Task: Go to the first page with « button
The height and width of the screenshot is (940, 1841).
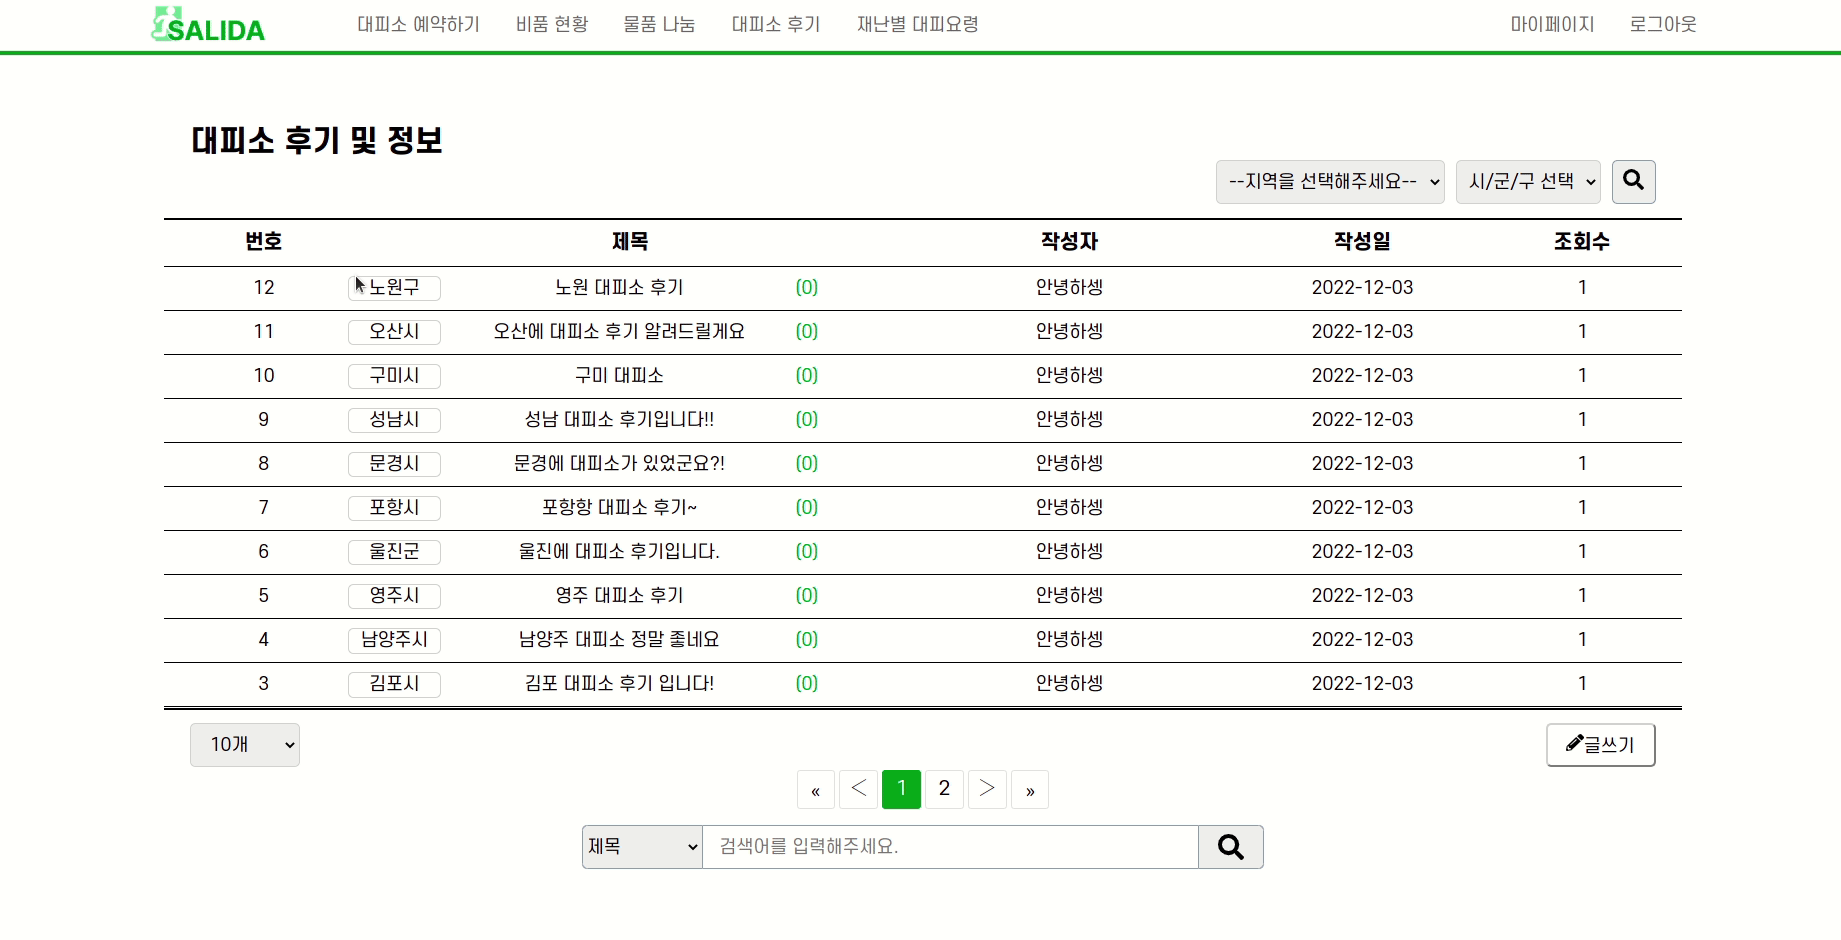Action: (816, 790)
